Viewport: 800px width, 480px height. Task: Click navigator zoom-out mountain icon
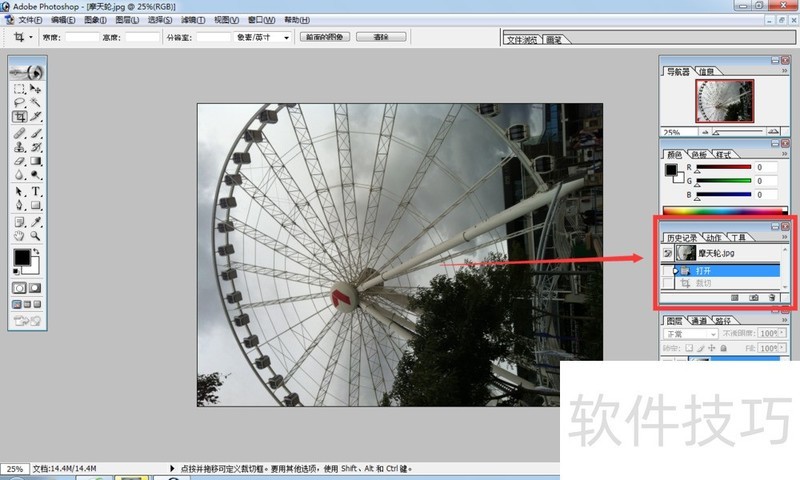click(705, 132)
